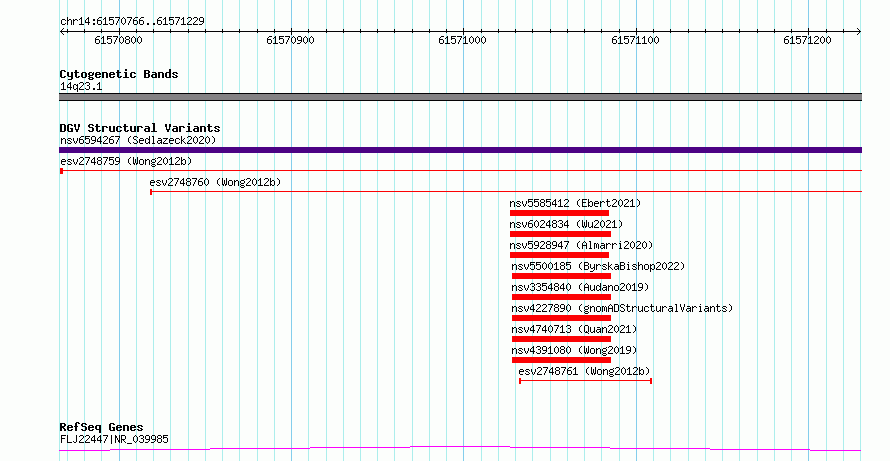Click the Cytogenetic Bands track title

pos(119,74)
